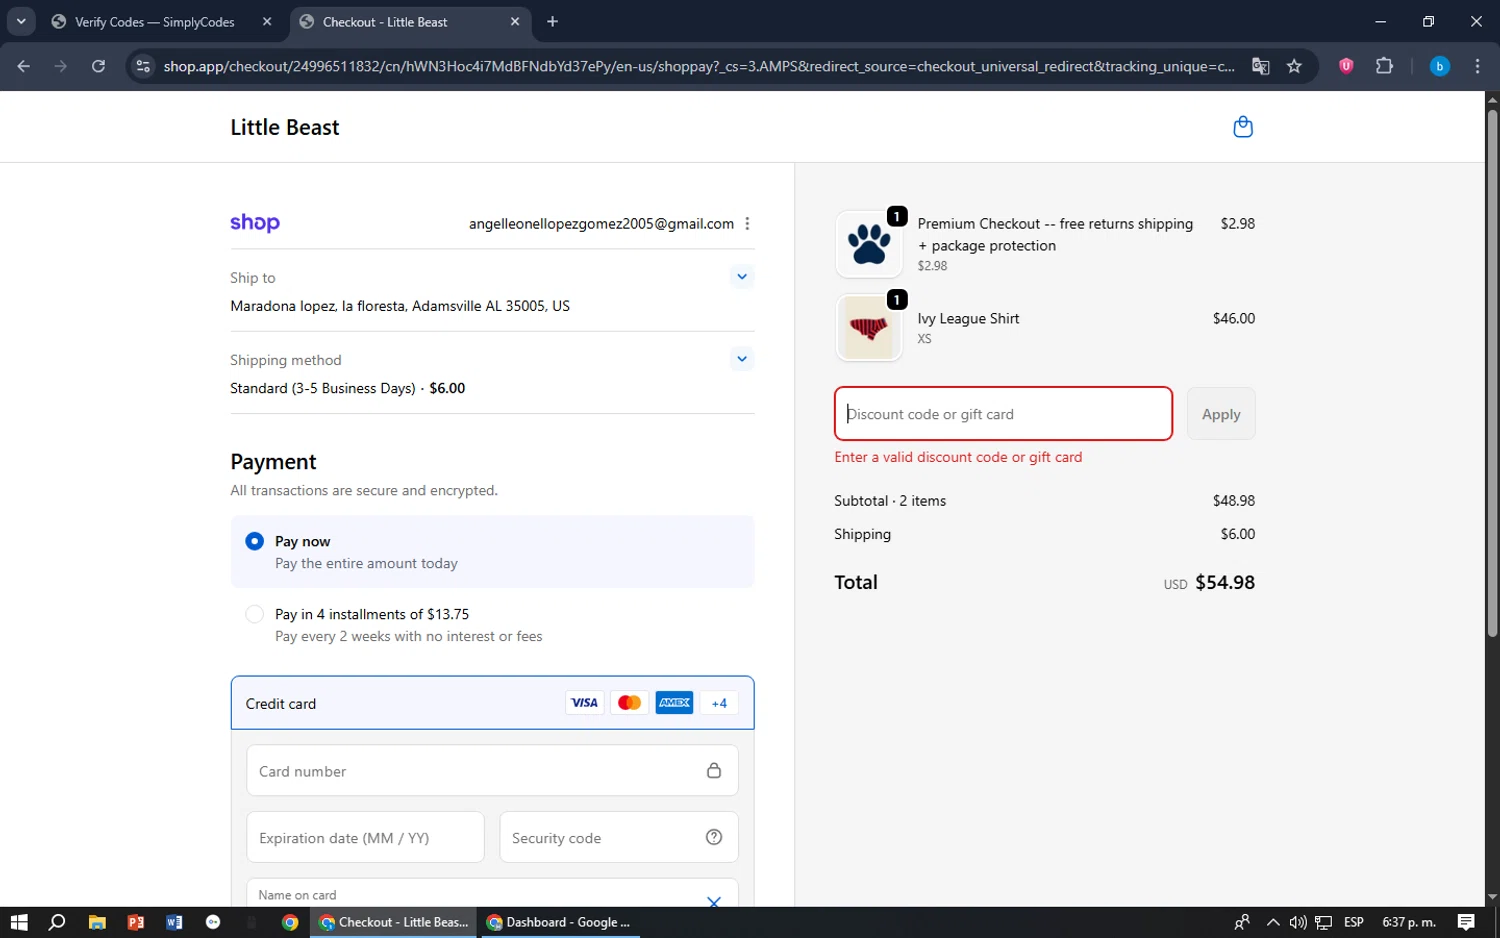Click the Ivy League Shirt thumbnail

click(x=869, y=327)
